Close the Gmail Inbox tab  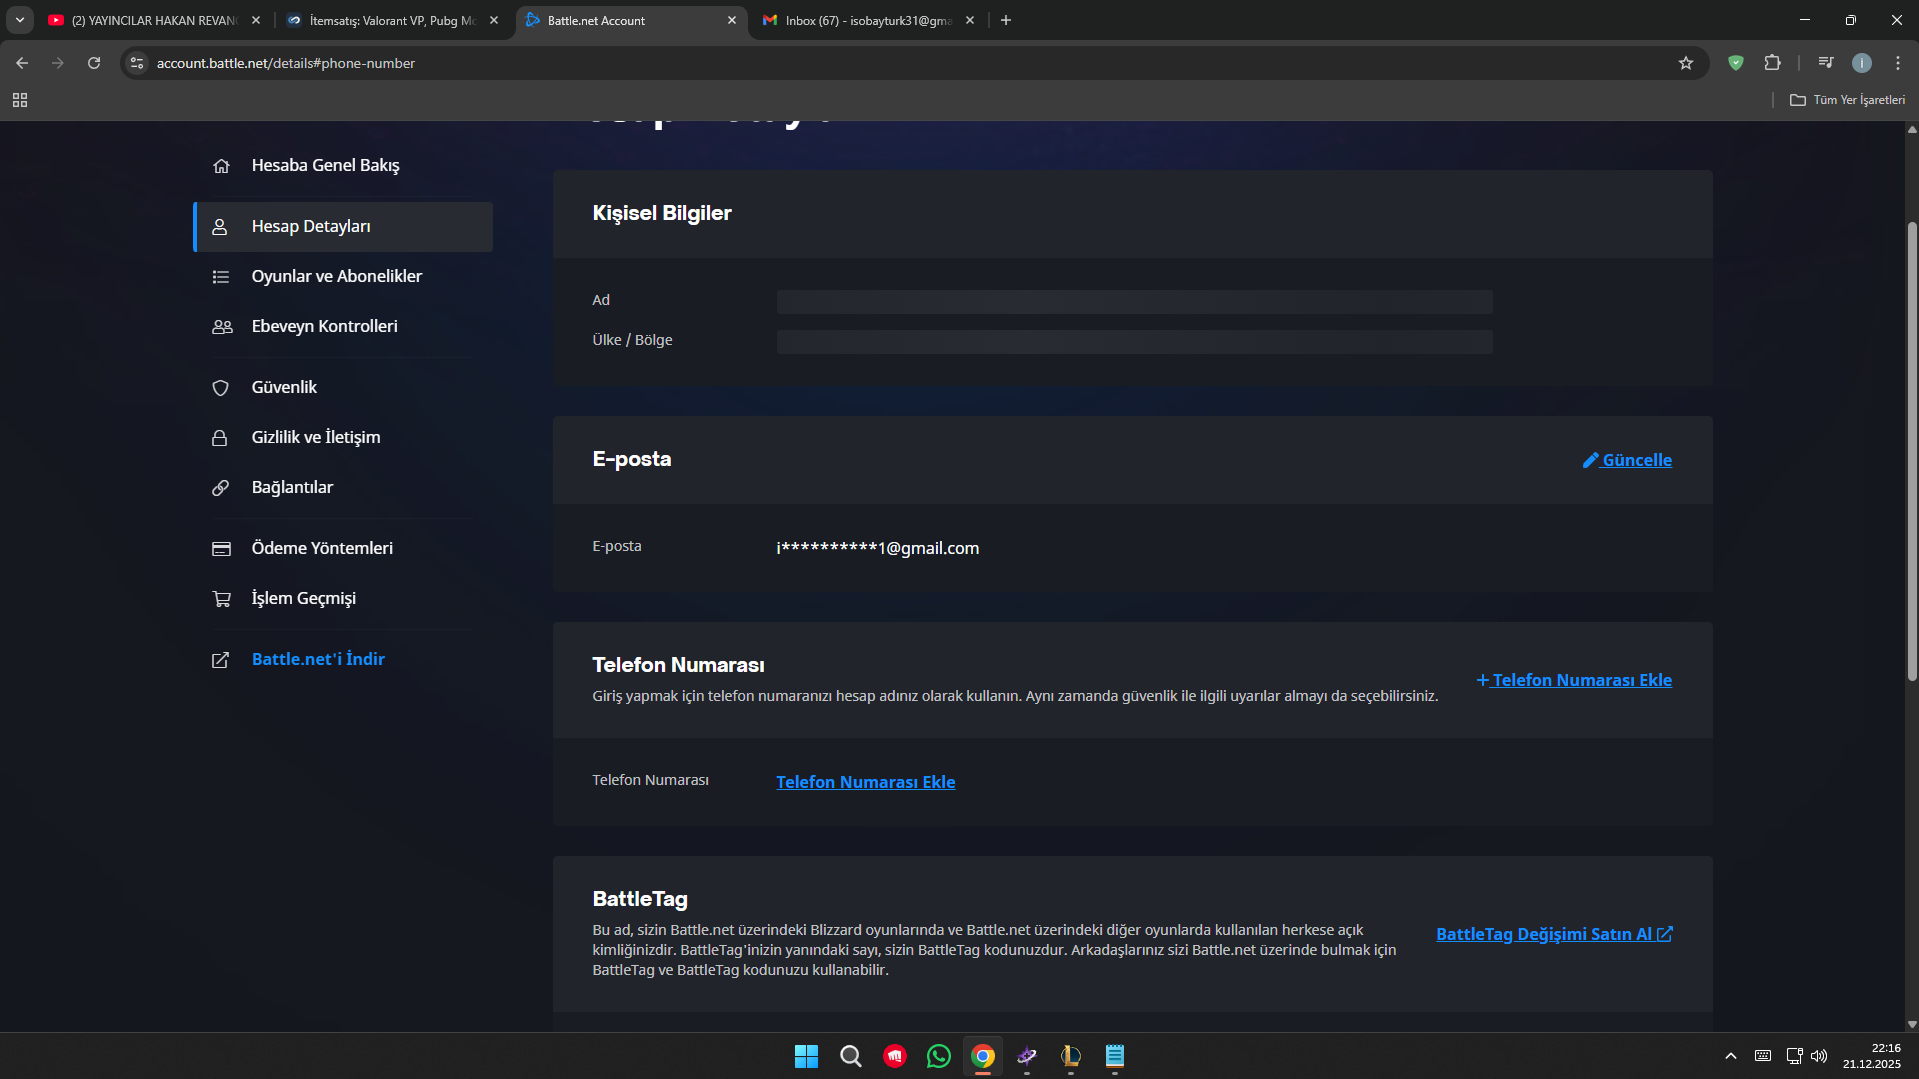tap(970, 20)
